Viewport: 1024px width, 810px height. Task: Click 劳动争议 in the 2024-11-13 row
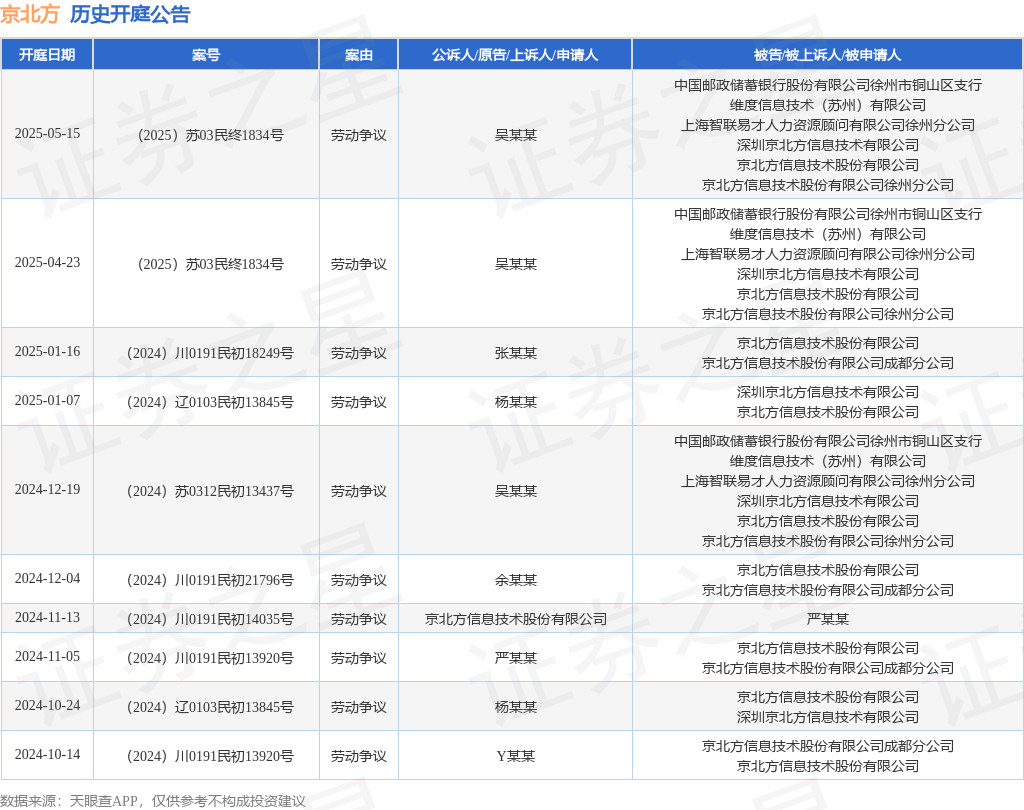(359, 619)
